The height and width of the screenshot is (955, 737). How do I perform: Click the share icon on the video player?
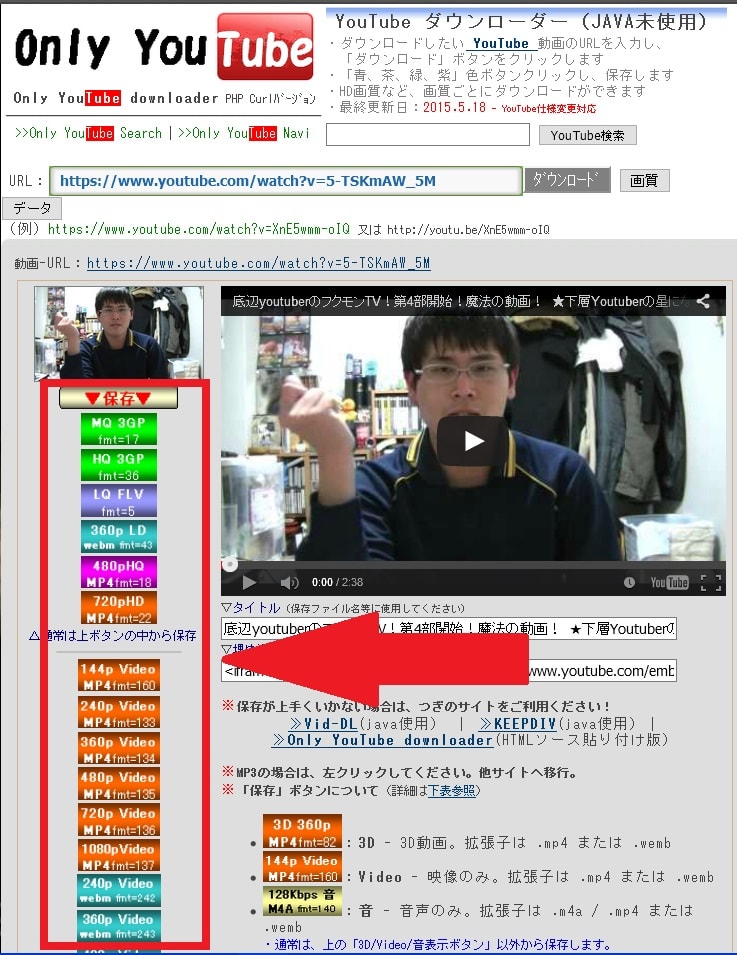click(x=703, y=301)
